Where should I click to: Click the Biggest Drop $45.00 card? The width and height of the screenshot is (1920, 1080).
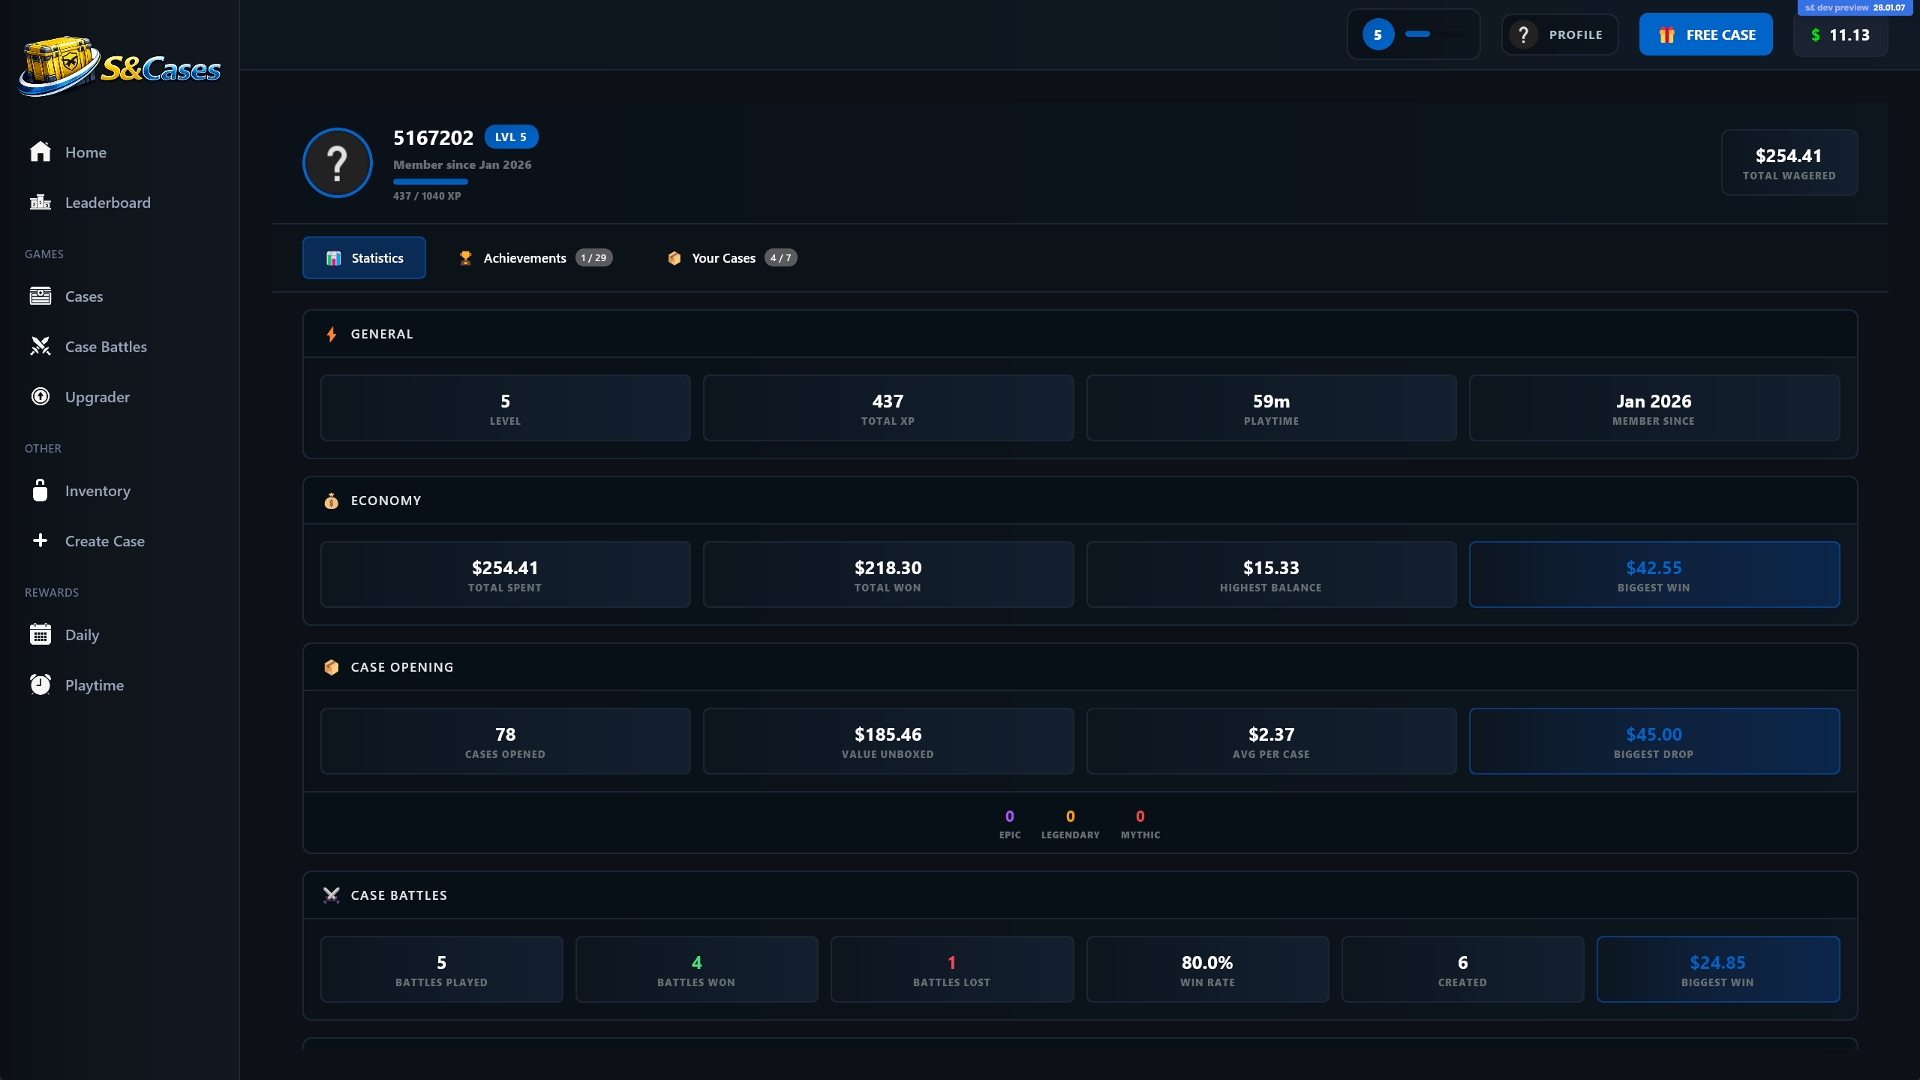pyautogui.click(x=1653, y=741)
